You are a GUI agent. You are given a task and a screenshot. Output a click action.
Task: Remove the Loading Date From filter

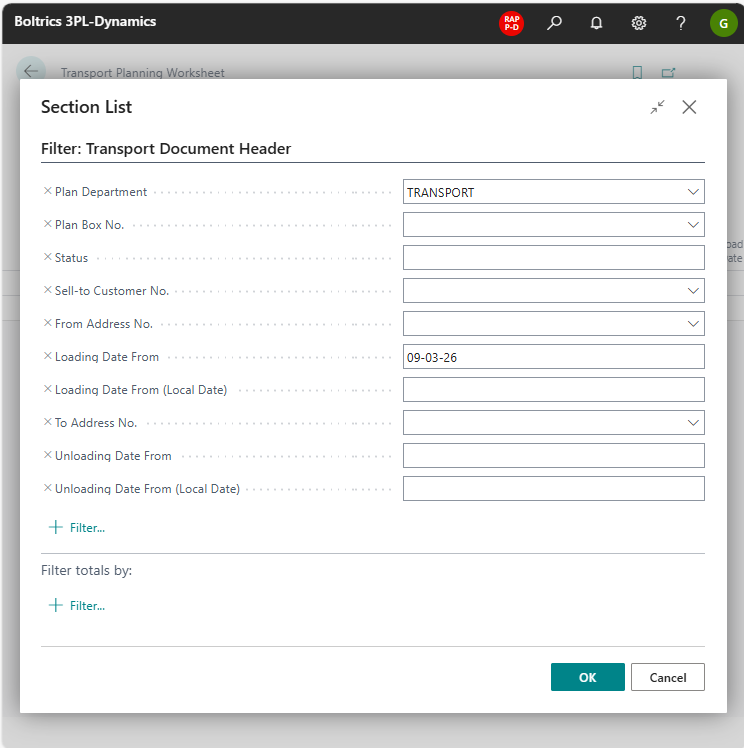tap(47, 357)
